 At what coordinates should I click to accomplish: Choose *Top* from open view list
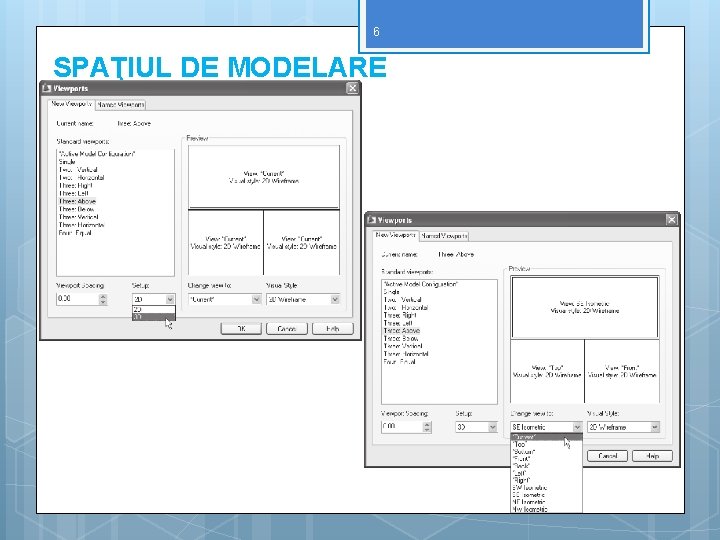pyautogui.click(x=546, y=444)
